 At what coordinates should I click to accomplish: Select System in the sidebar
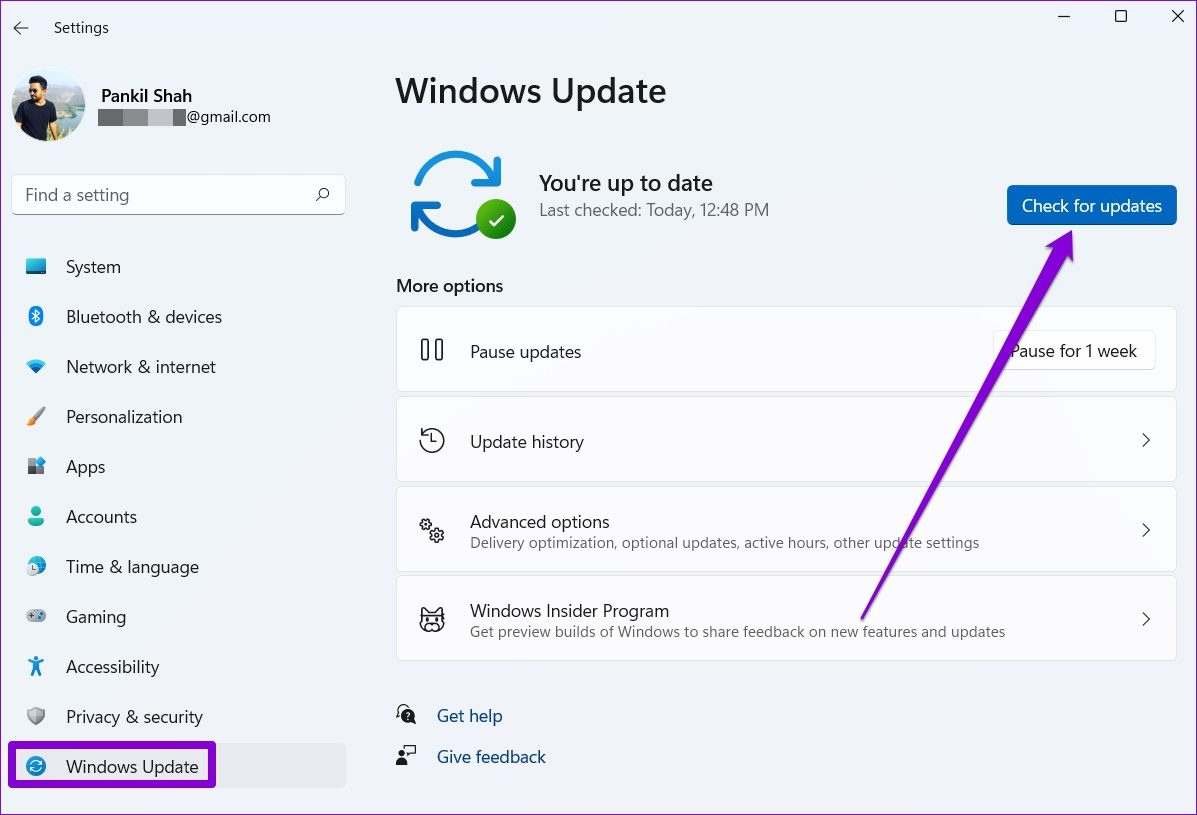coord(93,267)
